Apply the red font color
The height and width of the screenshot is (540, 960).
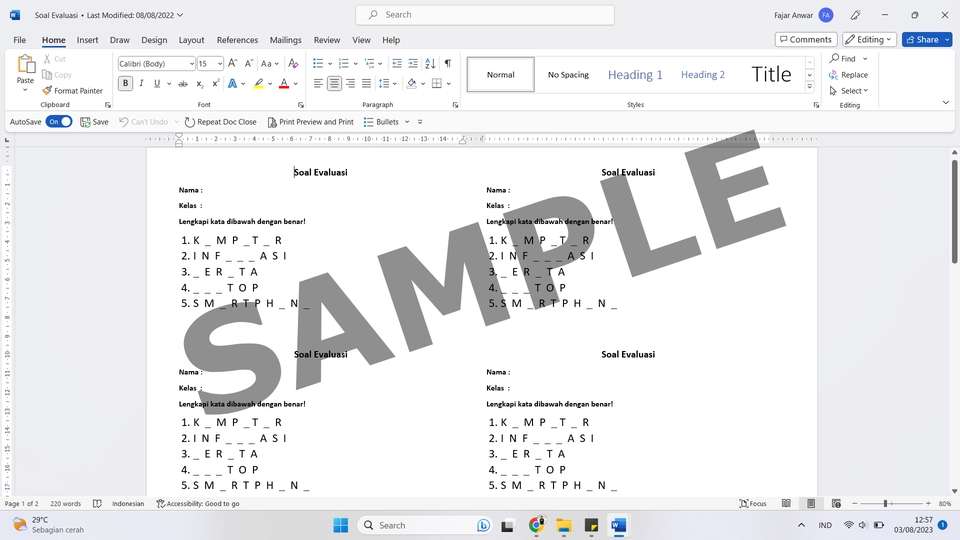pyautogui.click(x=284, y=84)
